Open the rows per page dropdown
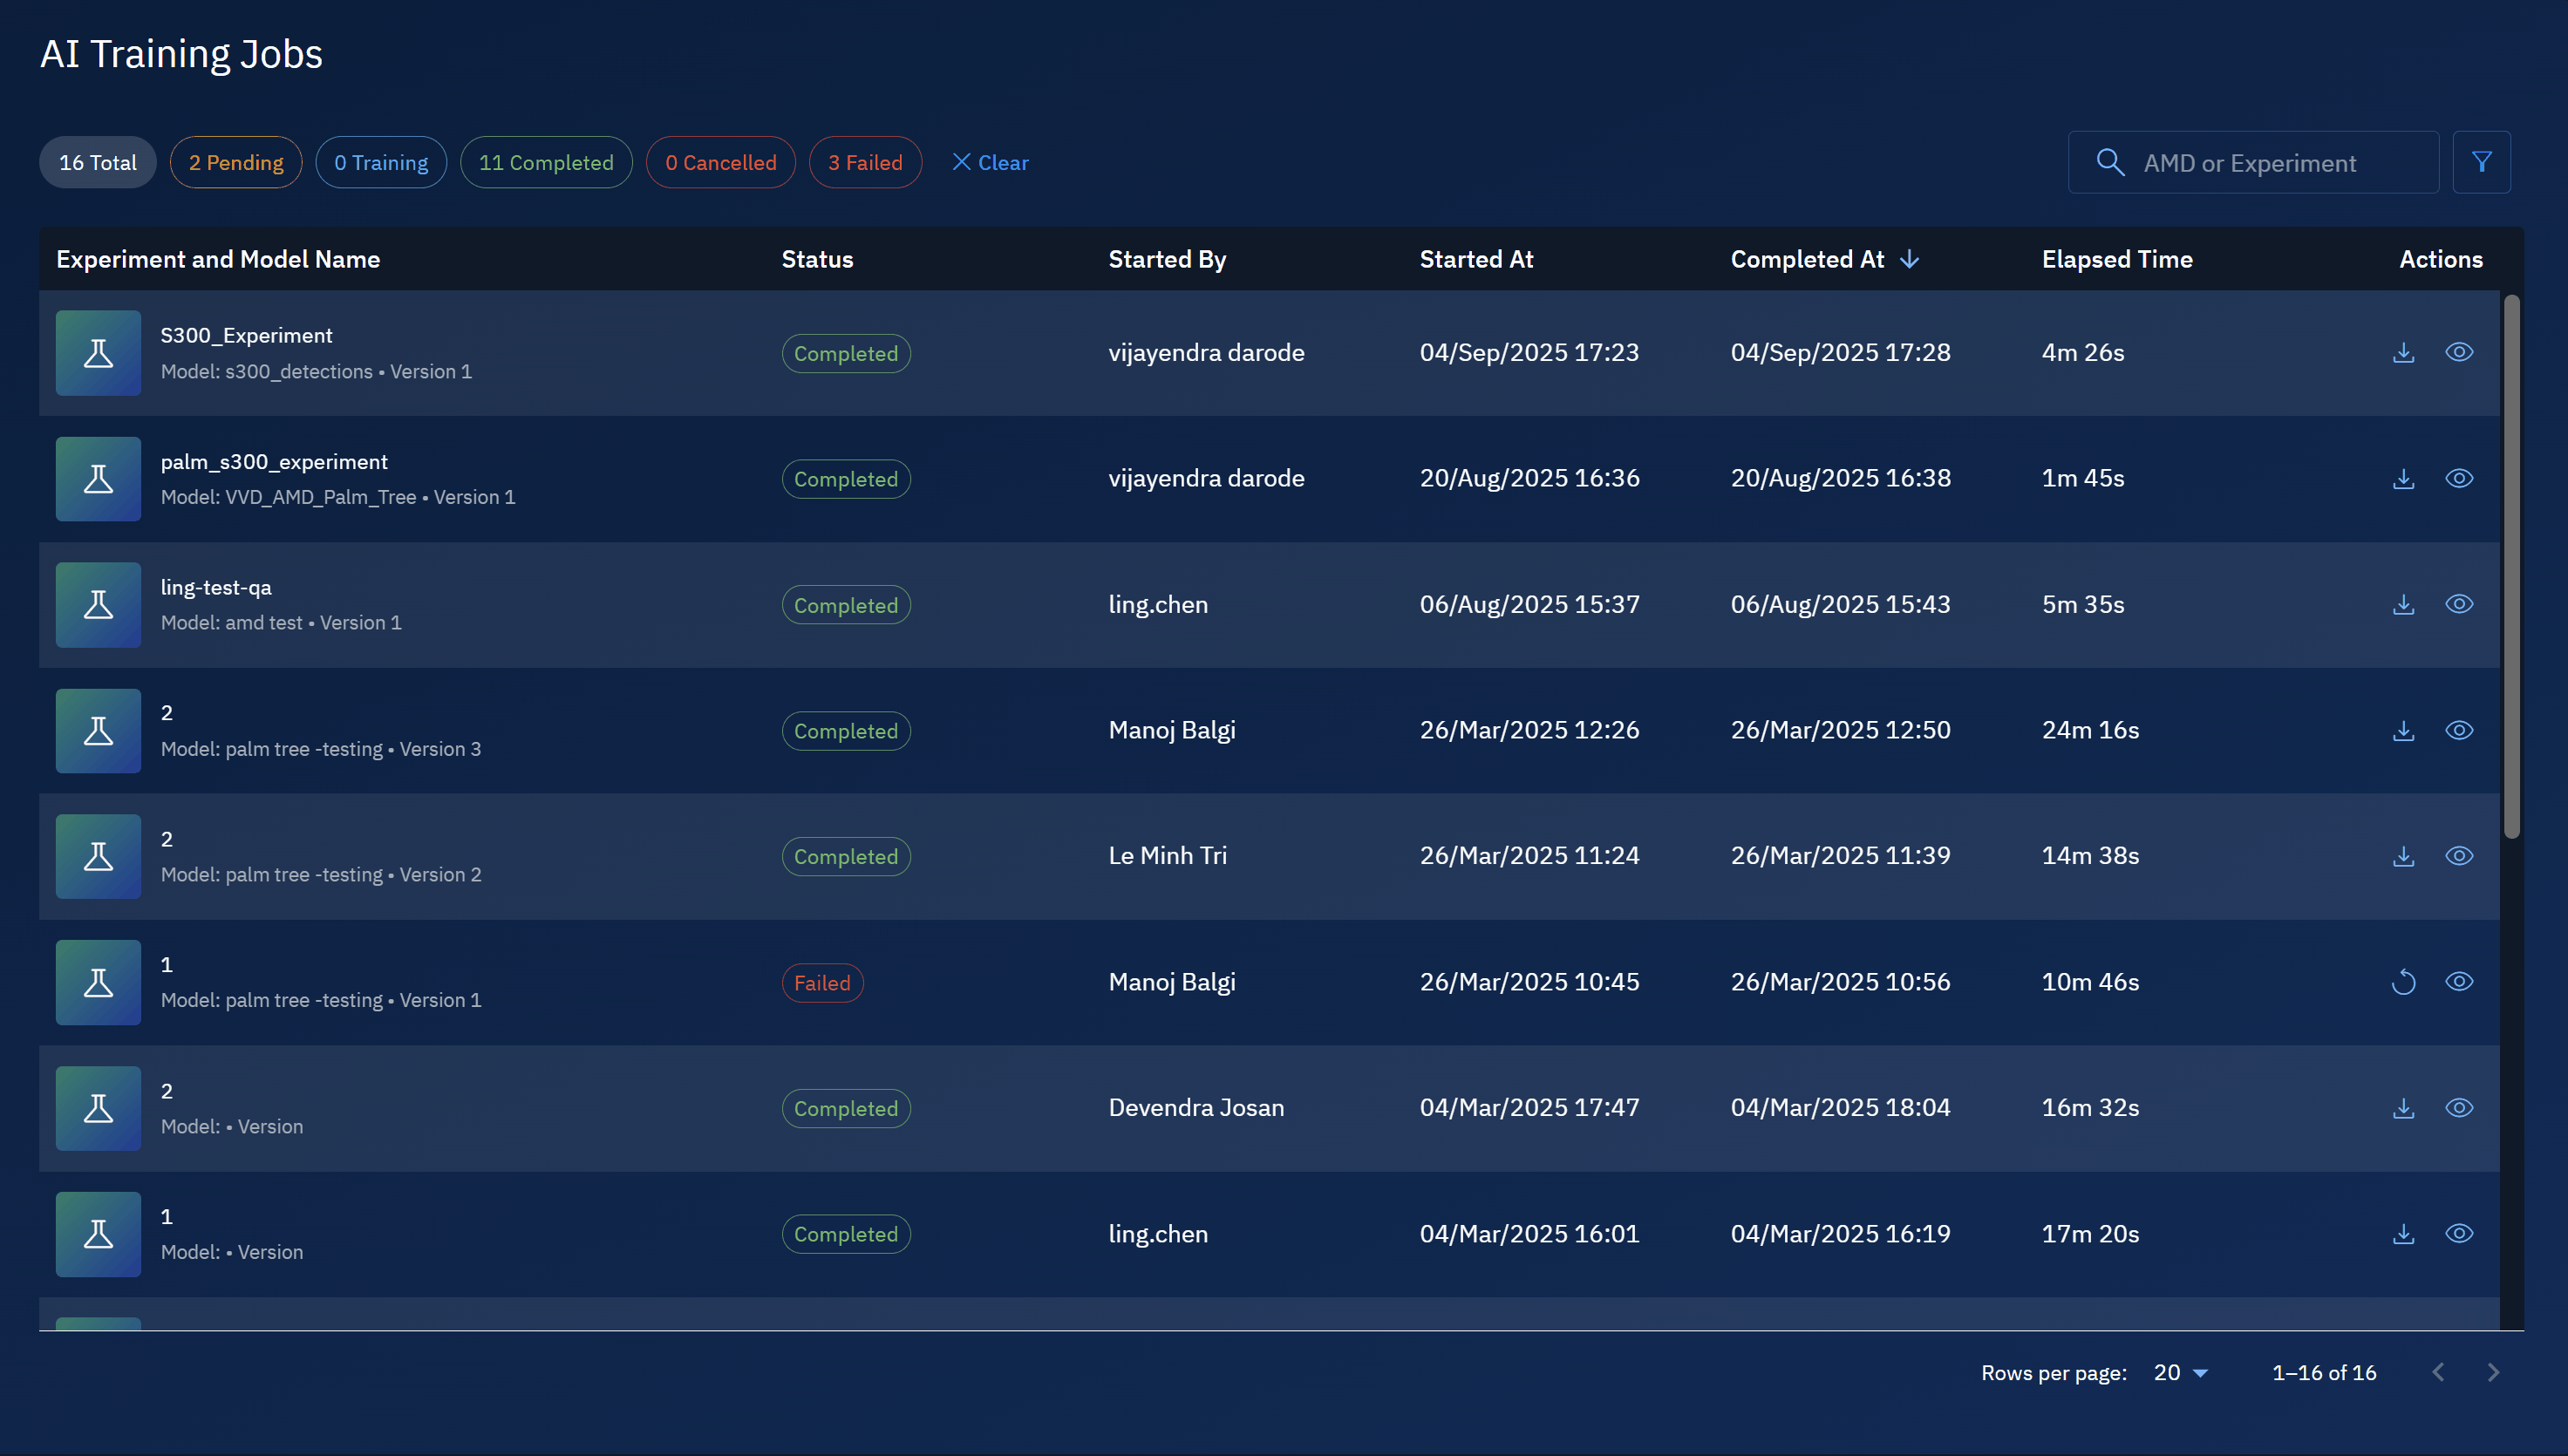This screenshot has height=1456, width=2568. tap(2181, 1372)
